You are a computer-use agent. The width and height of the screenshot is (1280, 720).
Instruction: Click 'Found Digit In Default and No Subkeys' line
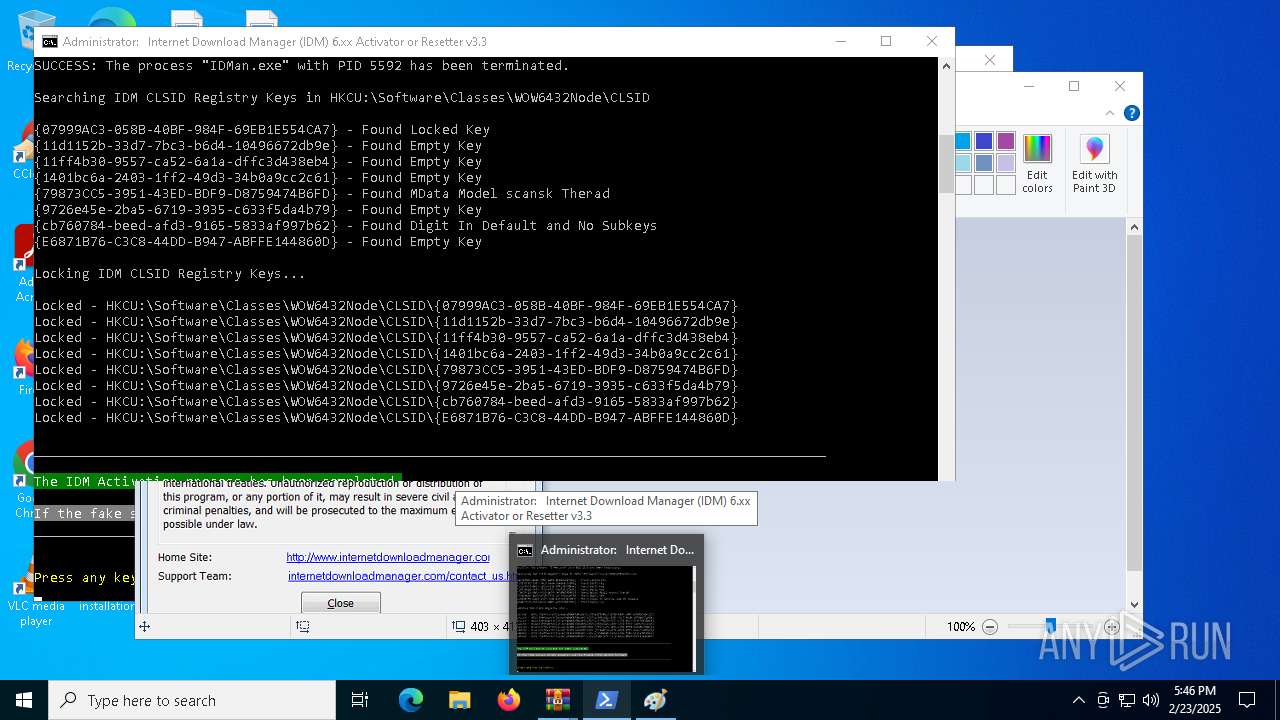click(346, 225)
